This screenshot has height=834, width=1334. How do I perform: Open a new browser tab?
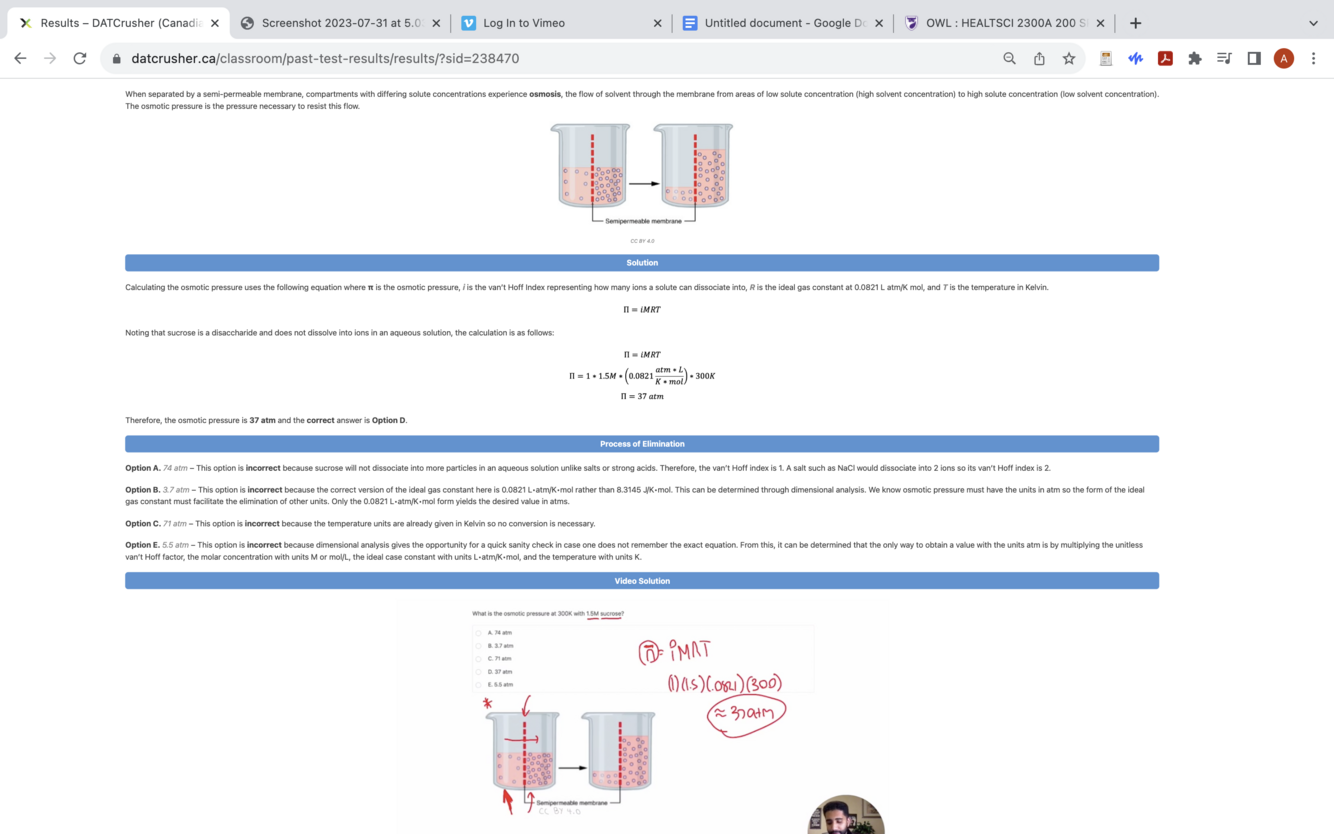pyautogui.click(x=1135, y=23)
